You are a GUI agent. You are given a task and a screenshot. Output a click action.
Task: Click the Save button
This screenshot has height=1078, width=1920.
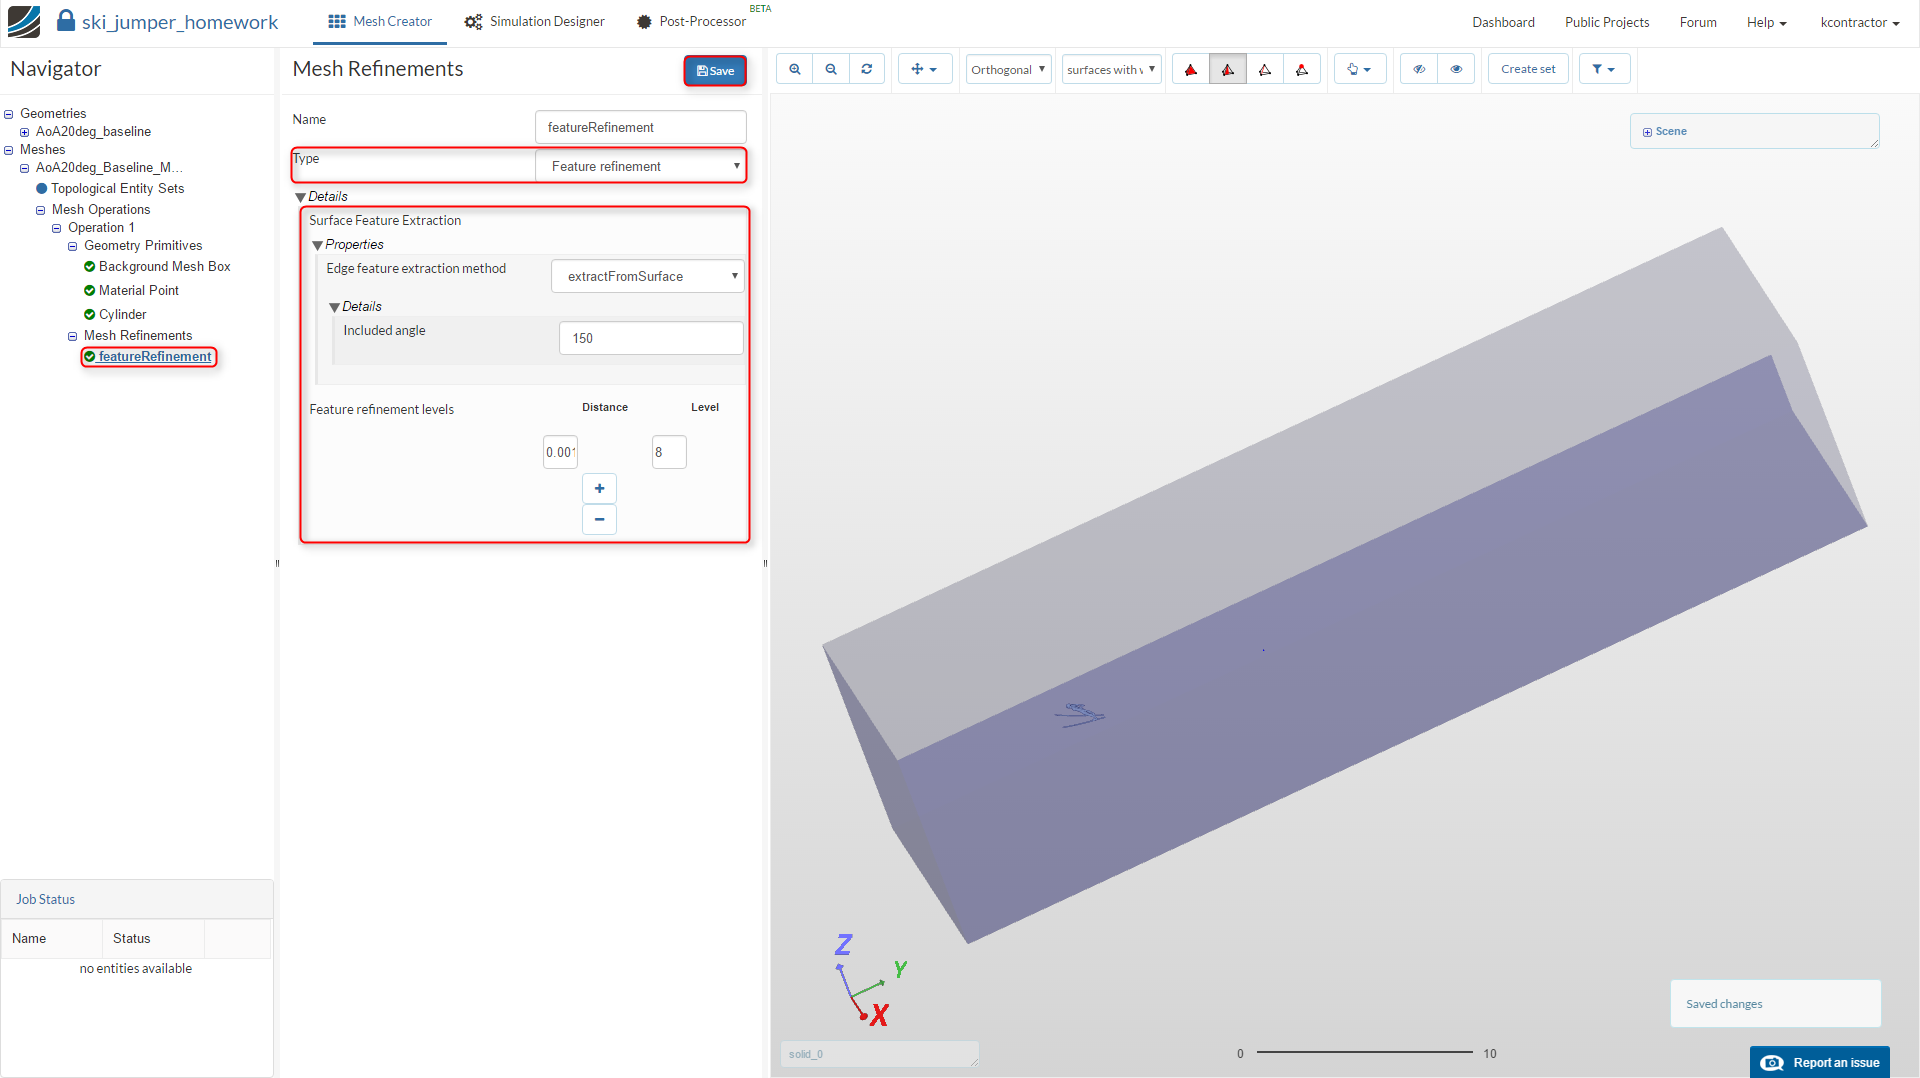tap(715, 71)
